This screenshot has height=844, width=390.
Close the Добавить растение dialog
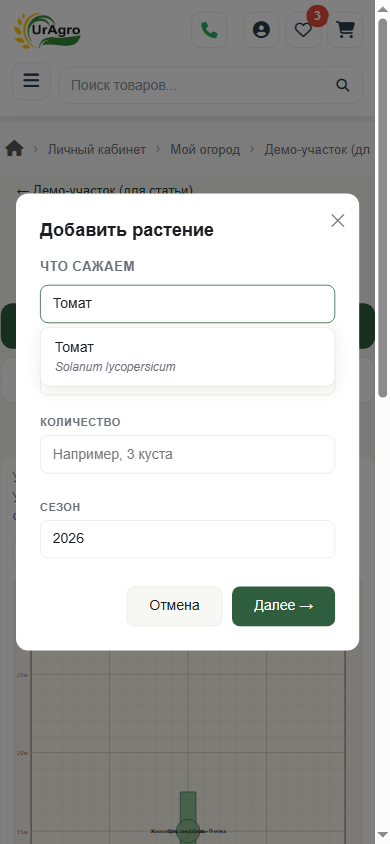tap(338, 220)
